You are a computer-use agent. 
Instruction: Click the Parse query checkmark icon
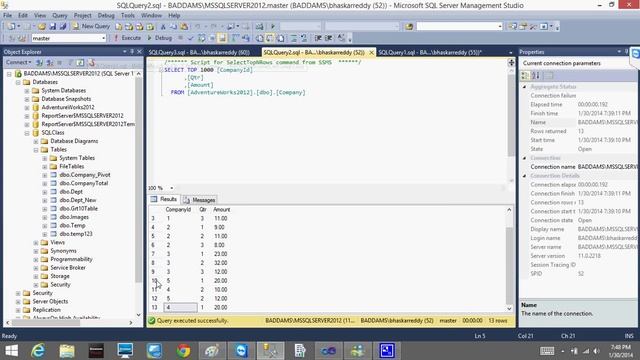191,38
